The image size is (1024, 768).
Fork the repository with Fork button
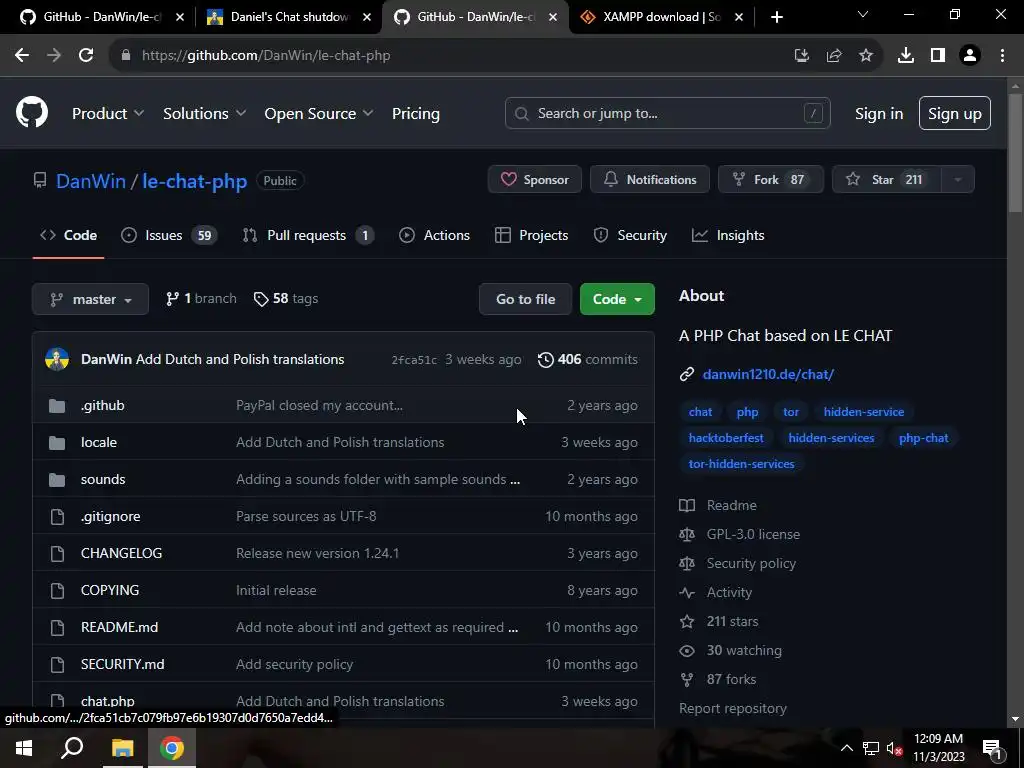(x=771, y=180)
